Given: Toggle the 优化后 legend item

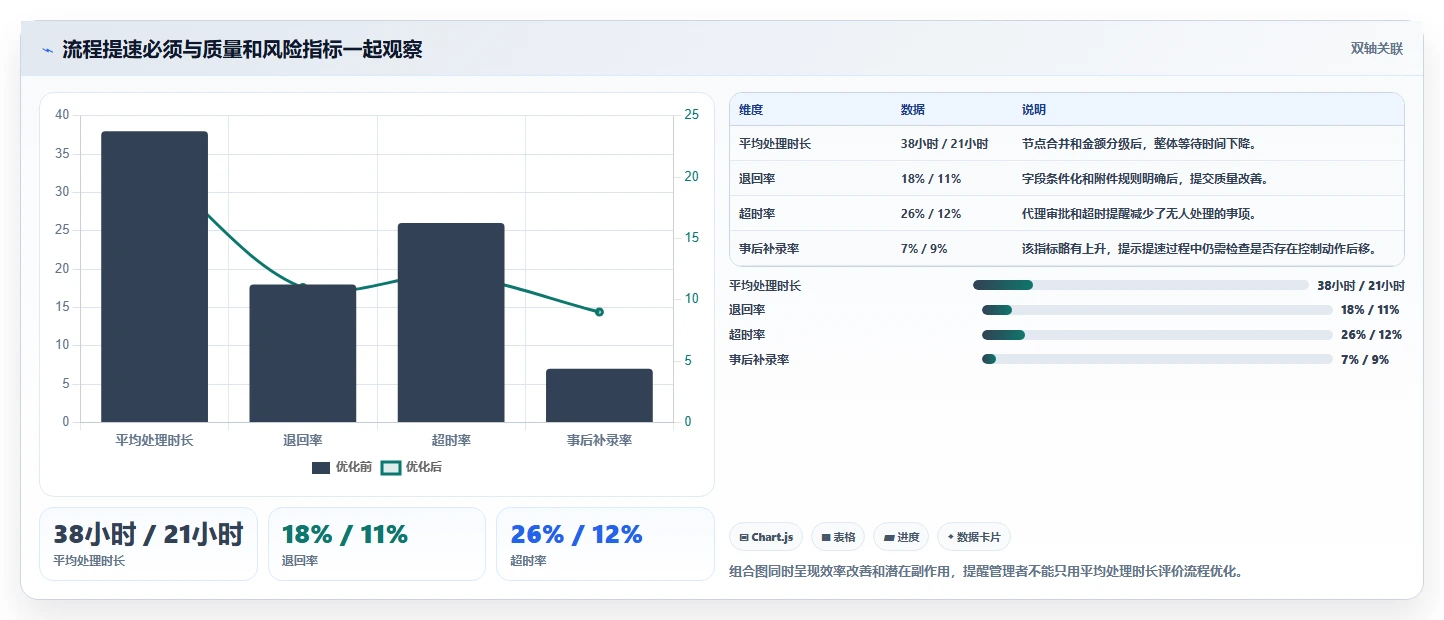Looking at the screenshot, I should pos(411,467).
